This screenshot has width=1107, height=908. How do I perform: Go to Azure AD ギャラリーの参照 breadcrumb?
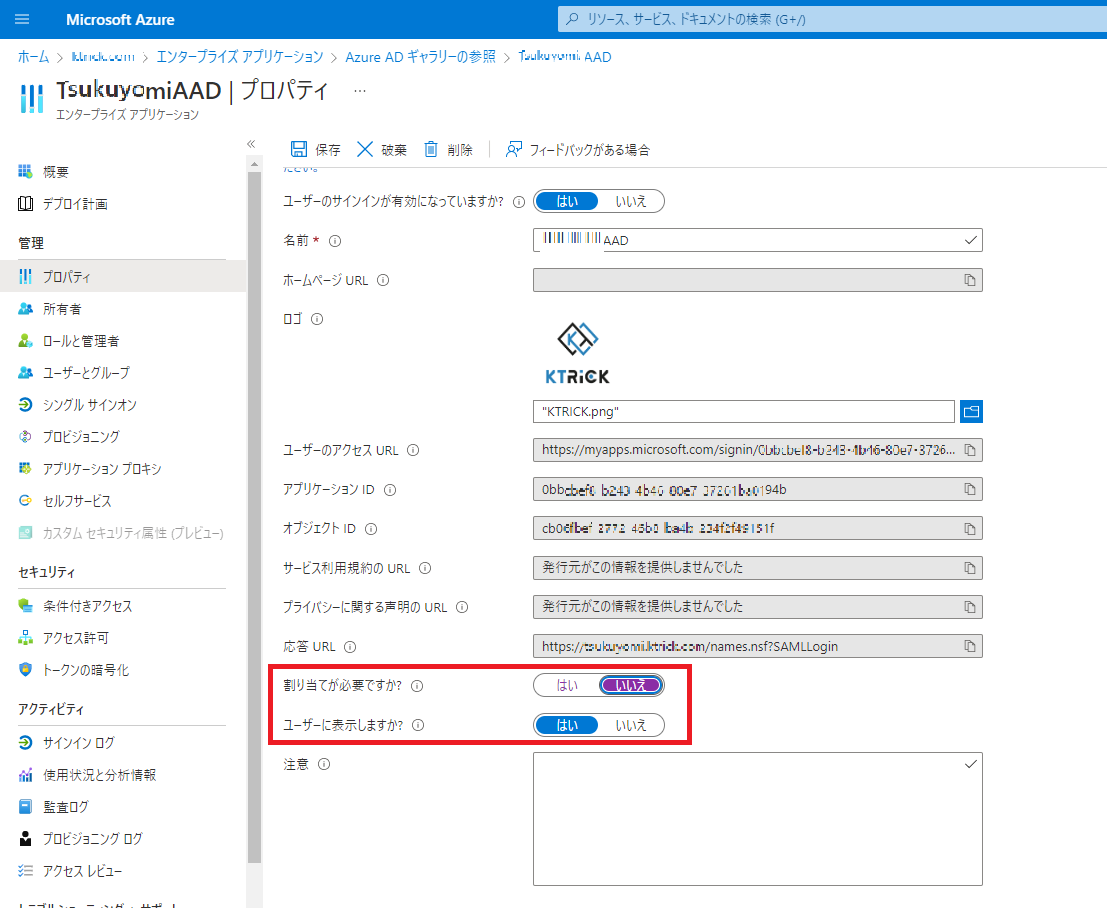(421, 56)
